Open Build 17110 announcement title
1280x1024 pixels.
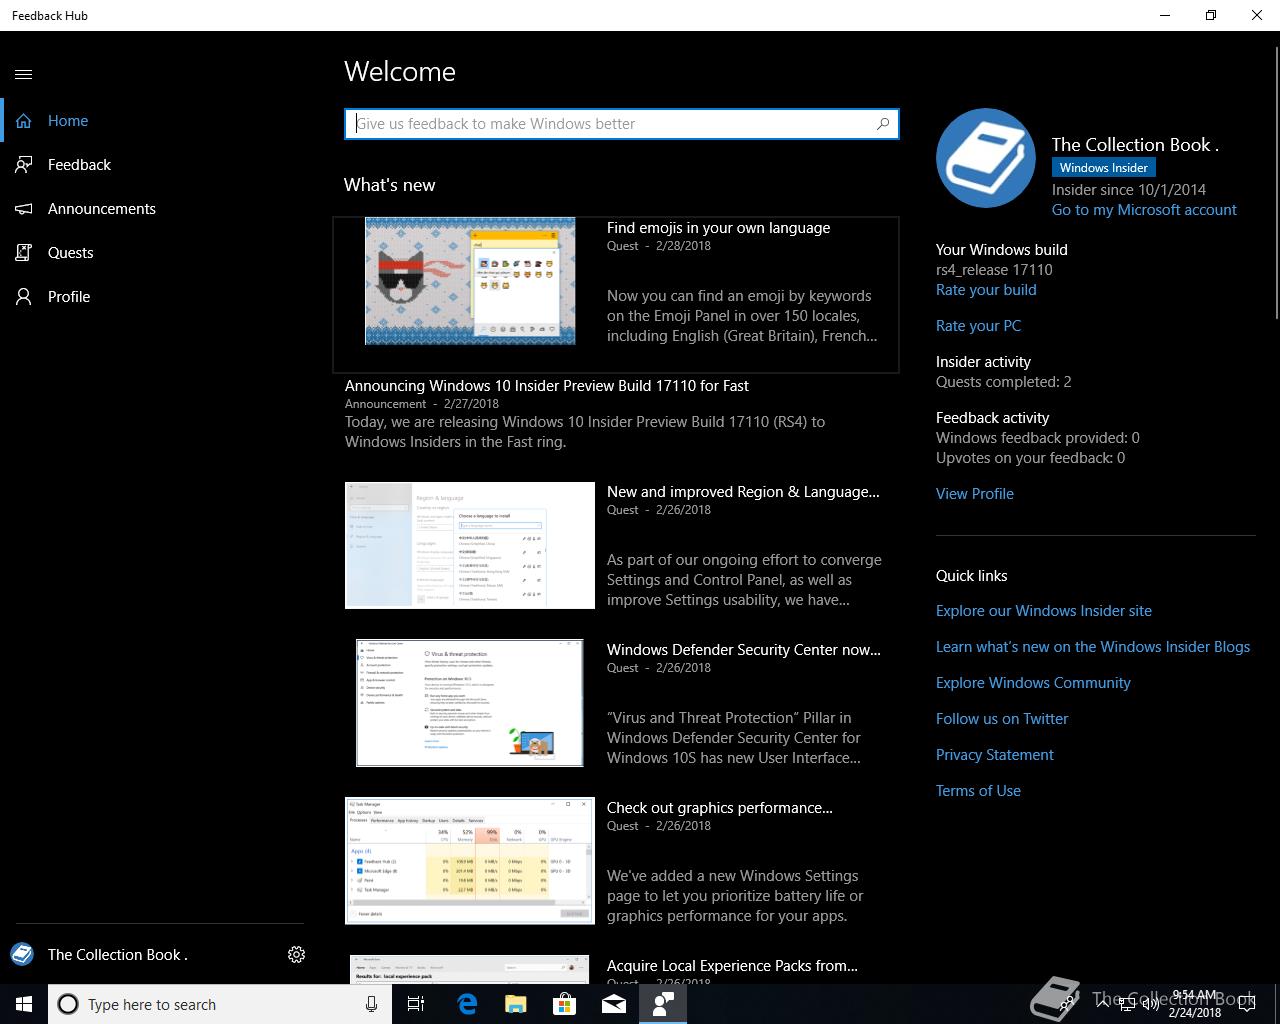[x=547, y=386]
